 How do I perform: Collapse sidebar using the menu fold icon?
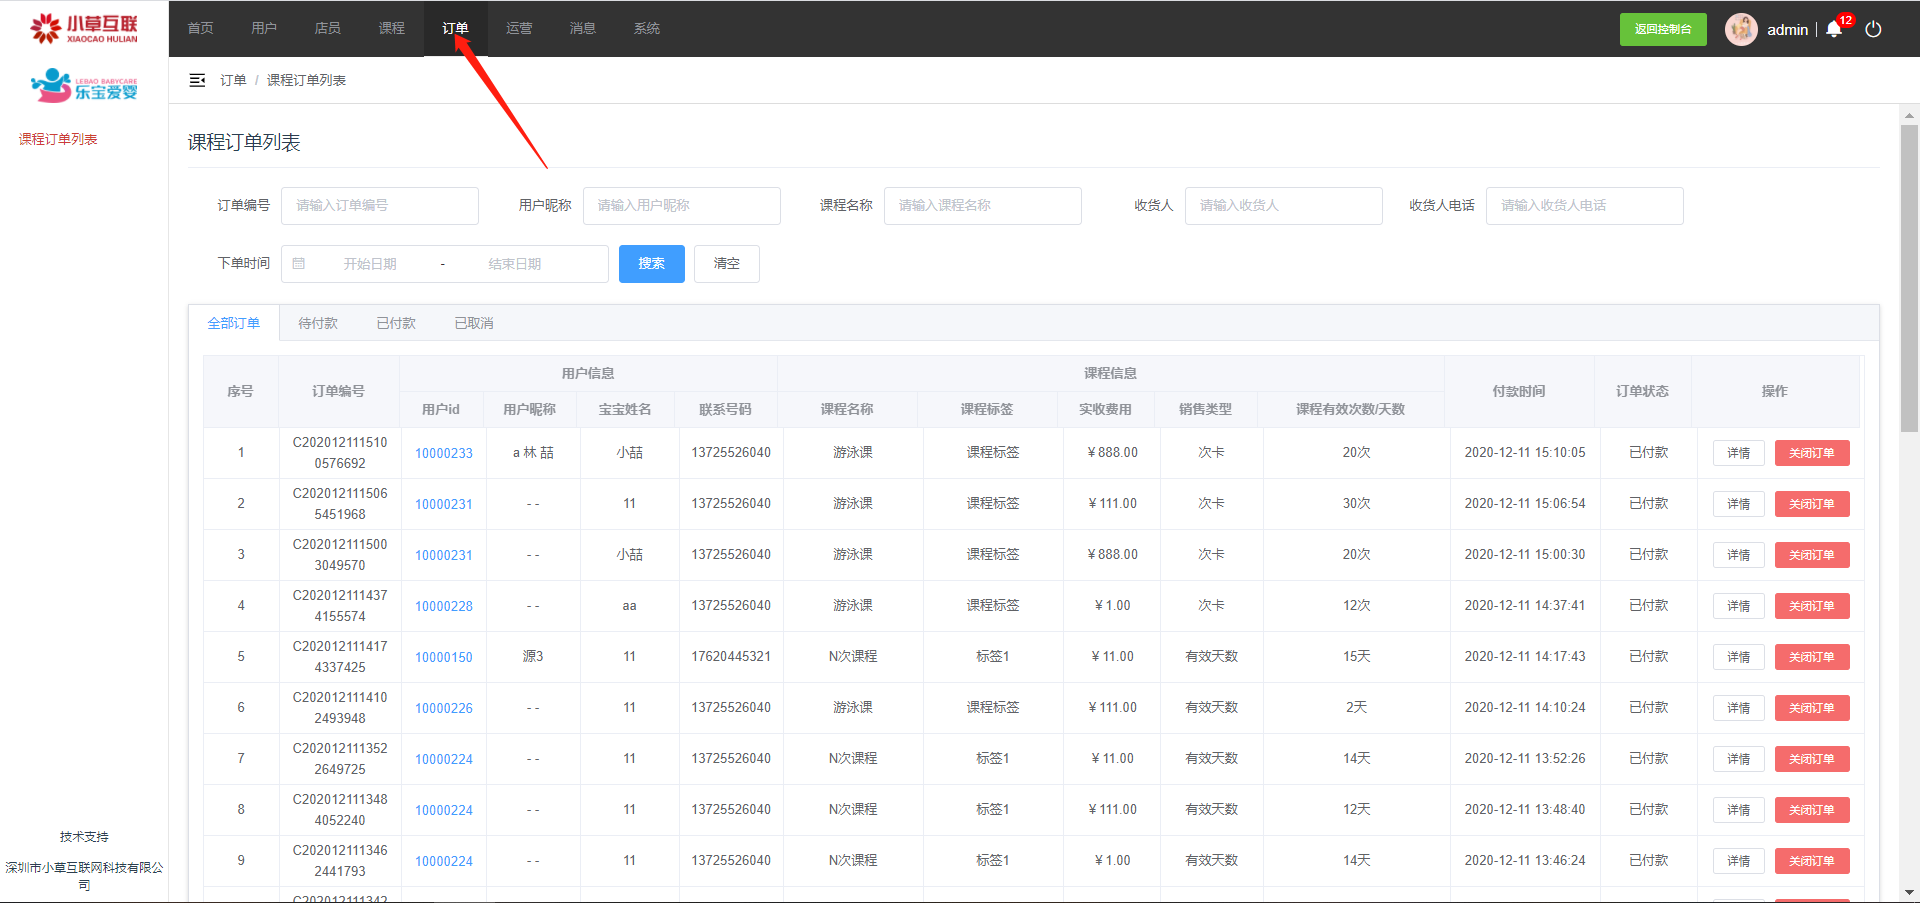point(197,80)
